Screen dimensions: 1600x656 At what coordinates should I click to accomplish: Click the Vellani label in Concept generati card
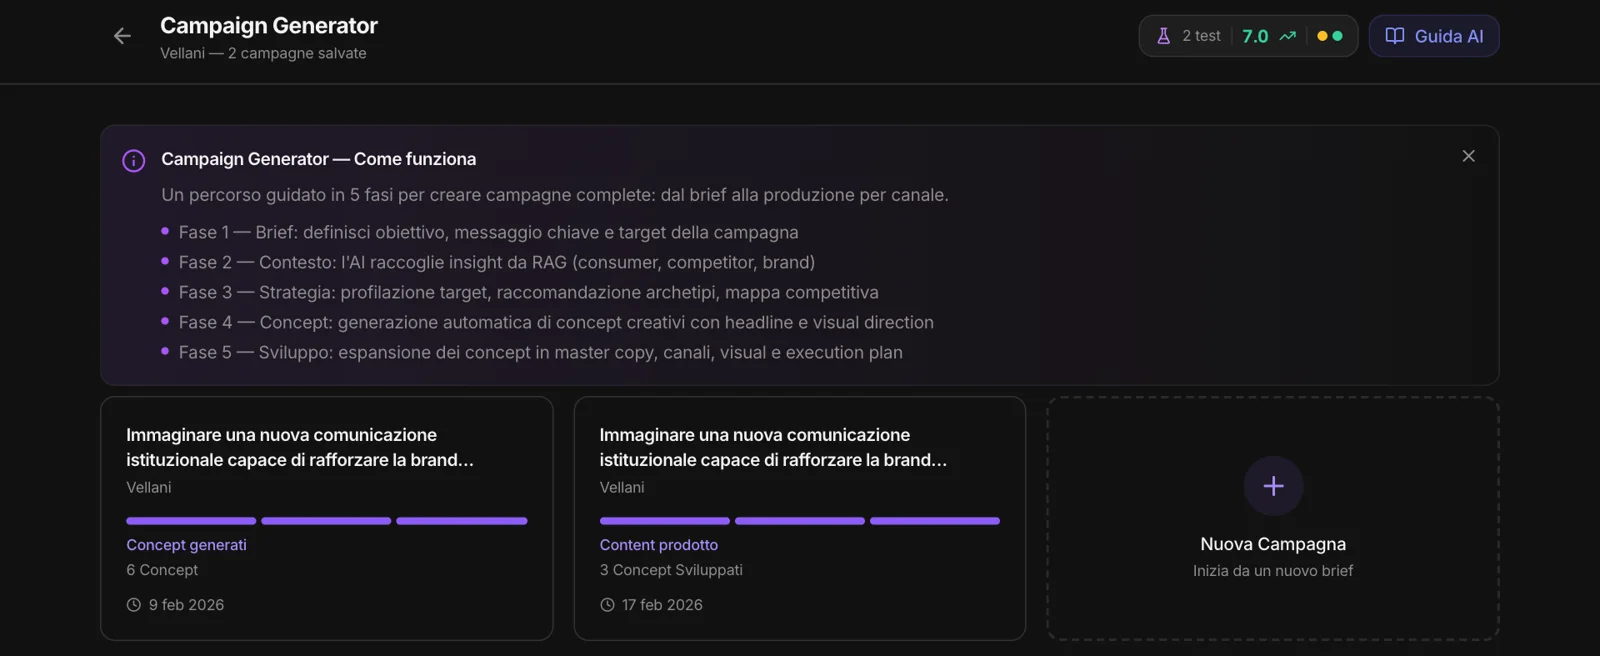[x=149, y=487]
